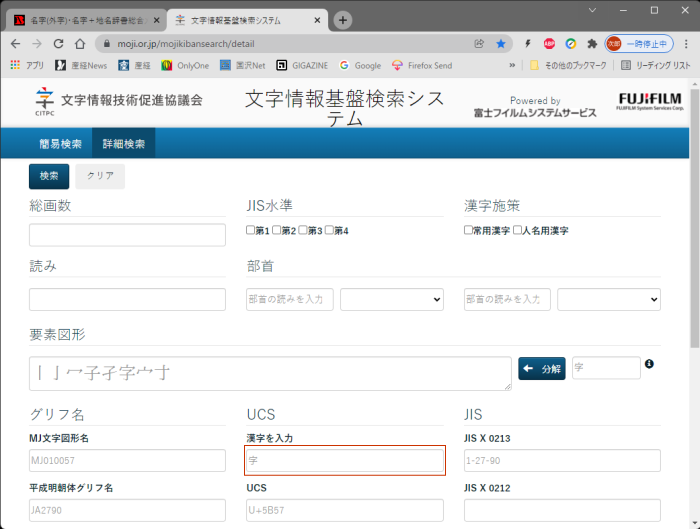The width and height of the screenshot is (700, 529).
Task: Check the 第1 JIS水準 checkbox
Action: coord(251,230)
